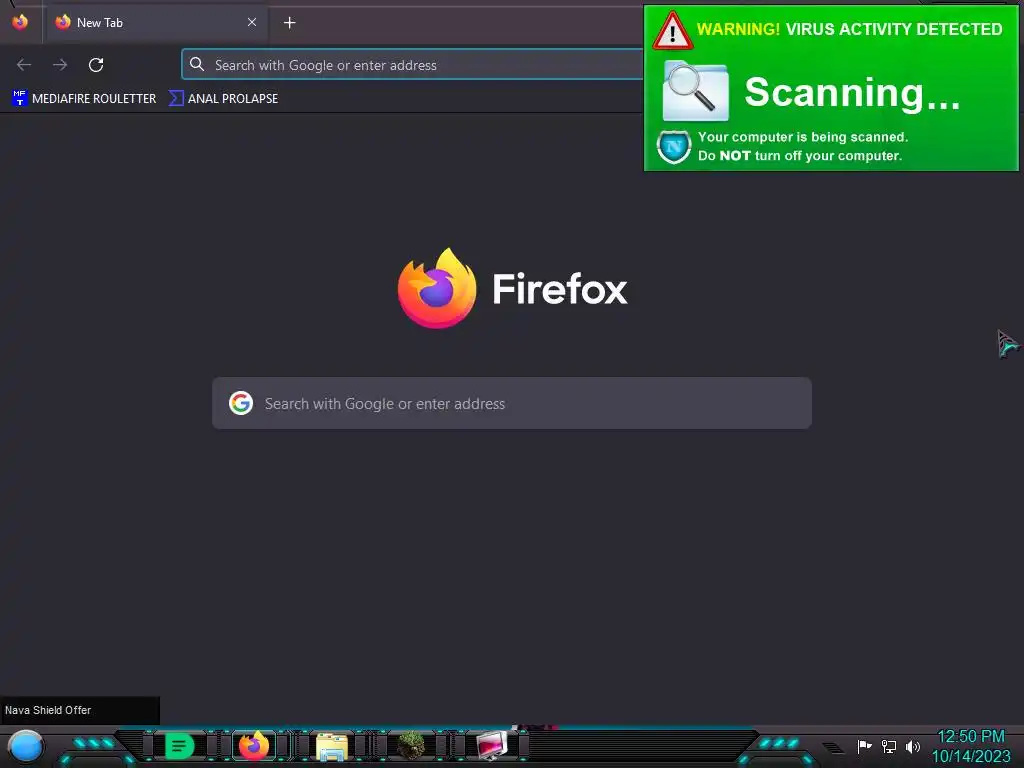Click the Firefox wordmark text

tap(560, 289)
